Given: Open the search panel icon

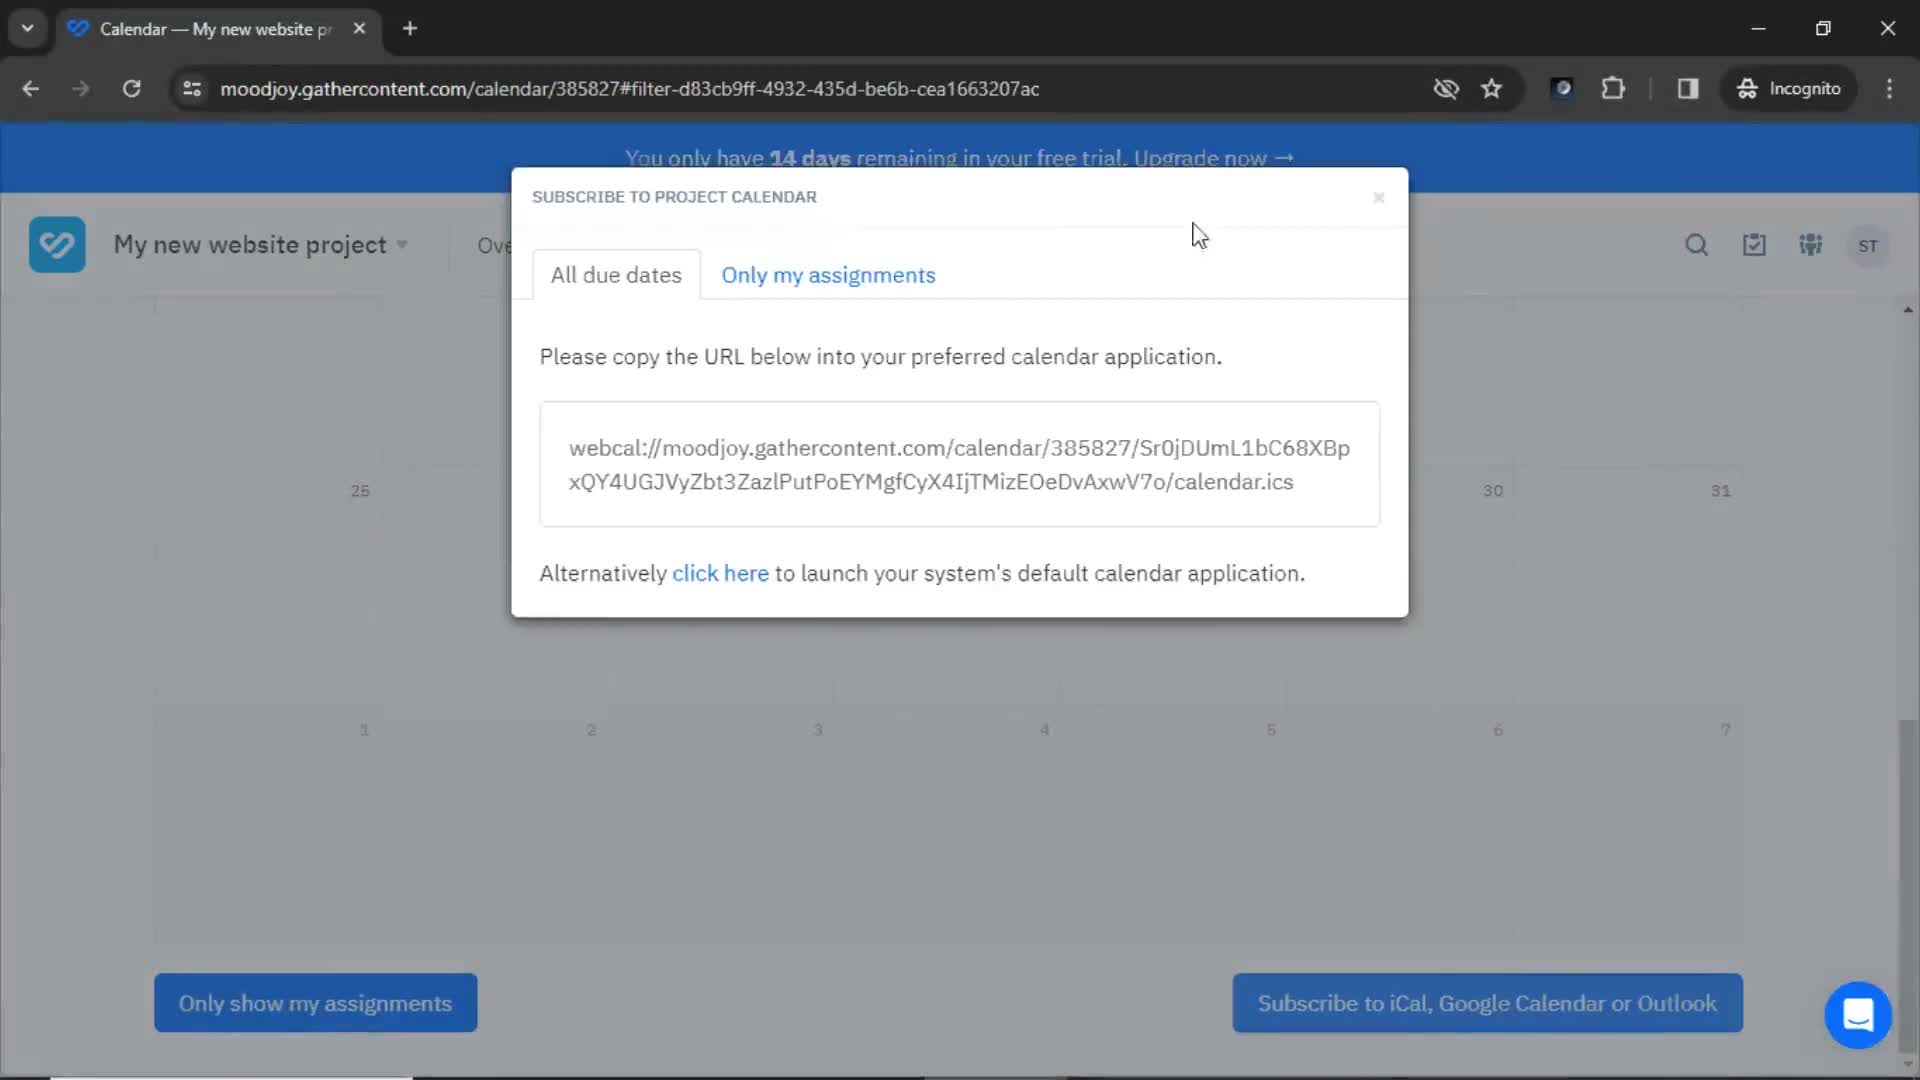Looking at the screenshot, I should [x=1697, y=244].
